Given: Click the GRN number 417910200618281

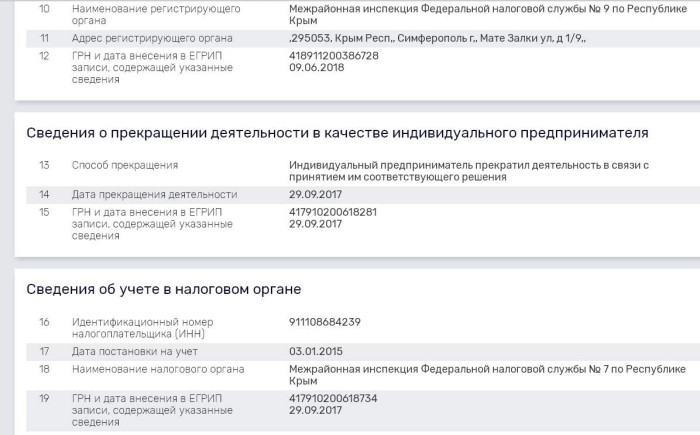Looking at the screenshot, I should 333,212.
